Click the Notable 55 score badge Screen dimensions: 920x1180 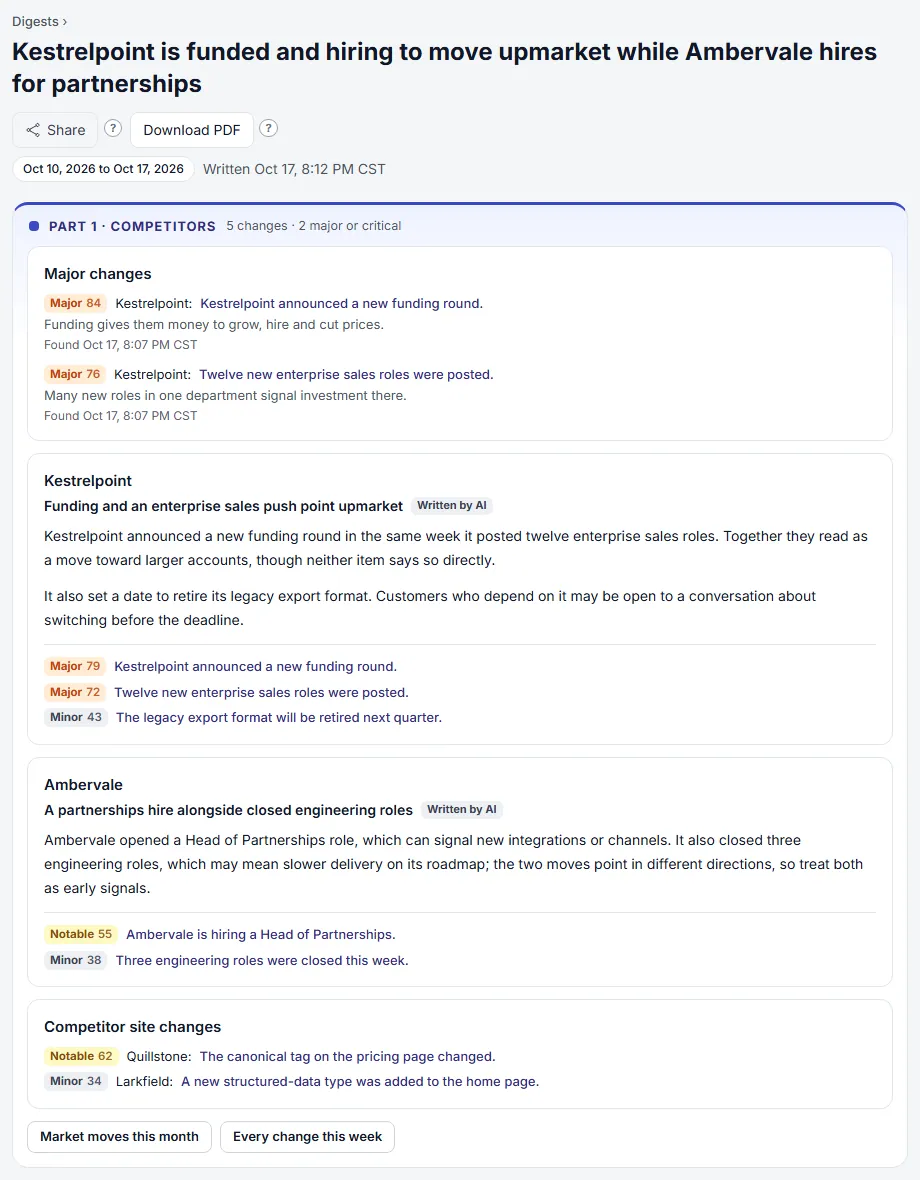pyautogui.click(x=80, y=934)
